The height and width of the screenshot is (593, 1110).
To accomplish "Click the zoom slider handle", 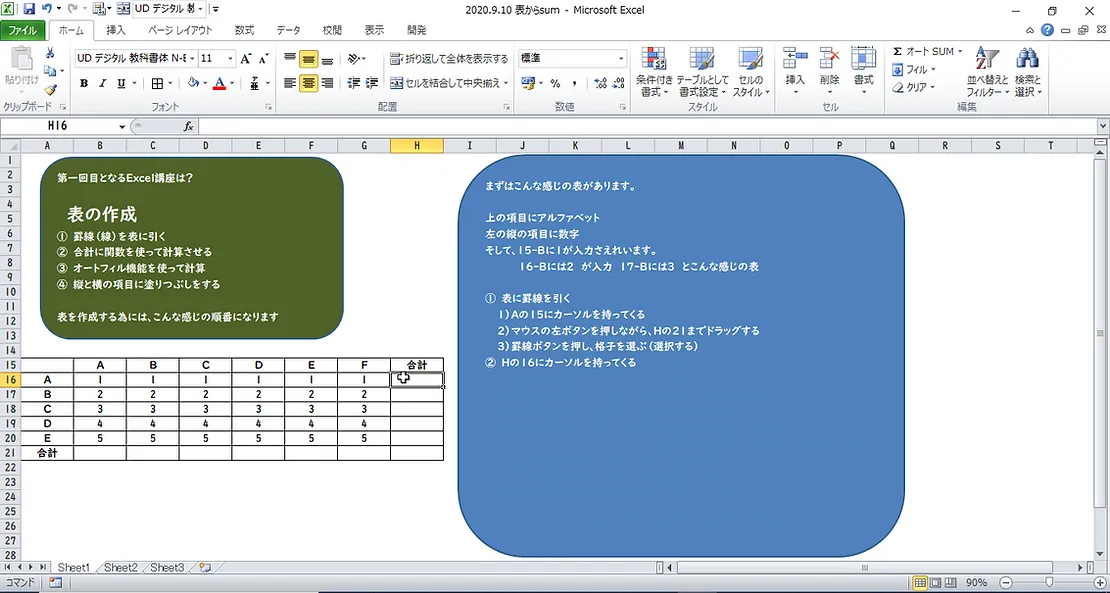I will point(1048,582).
